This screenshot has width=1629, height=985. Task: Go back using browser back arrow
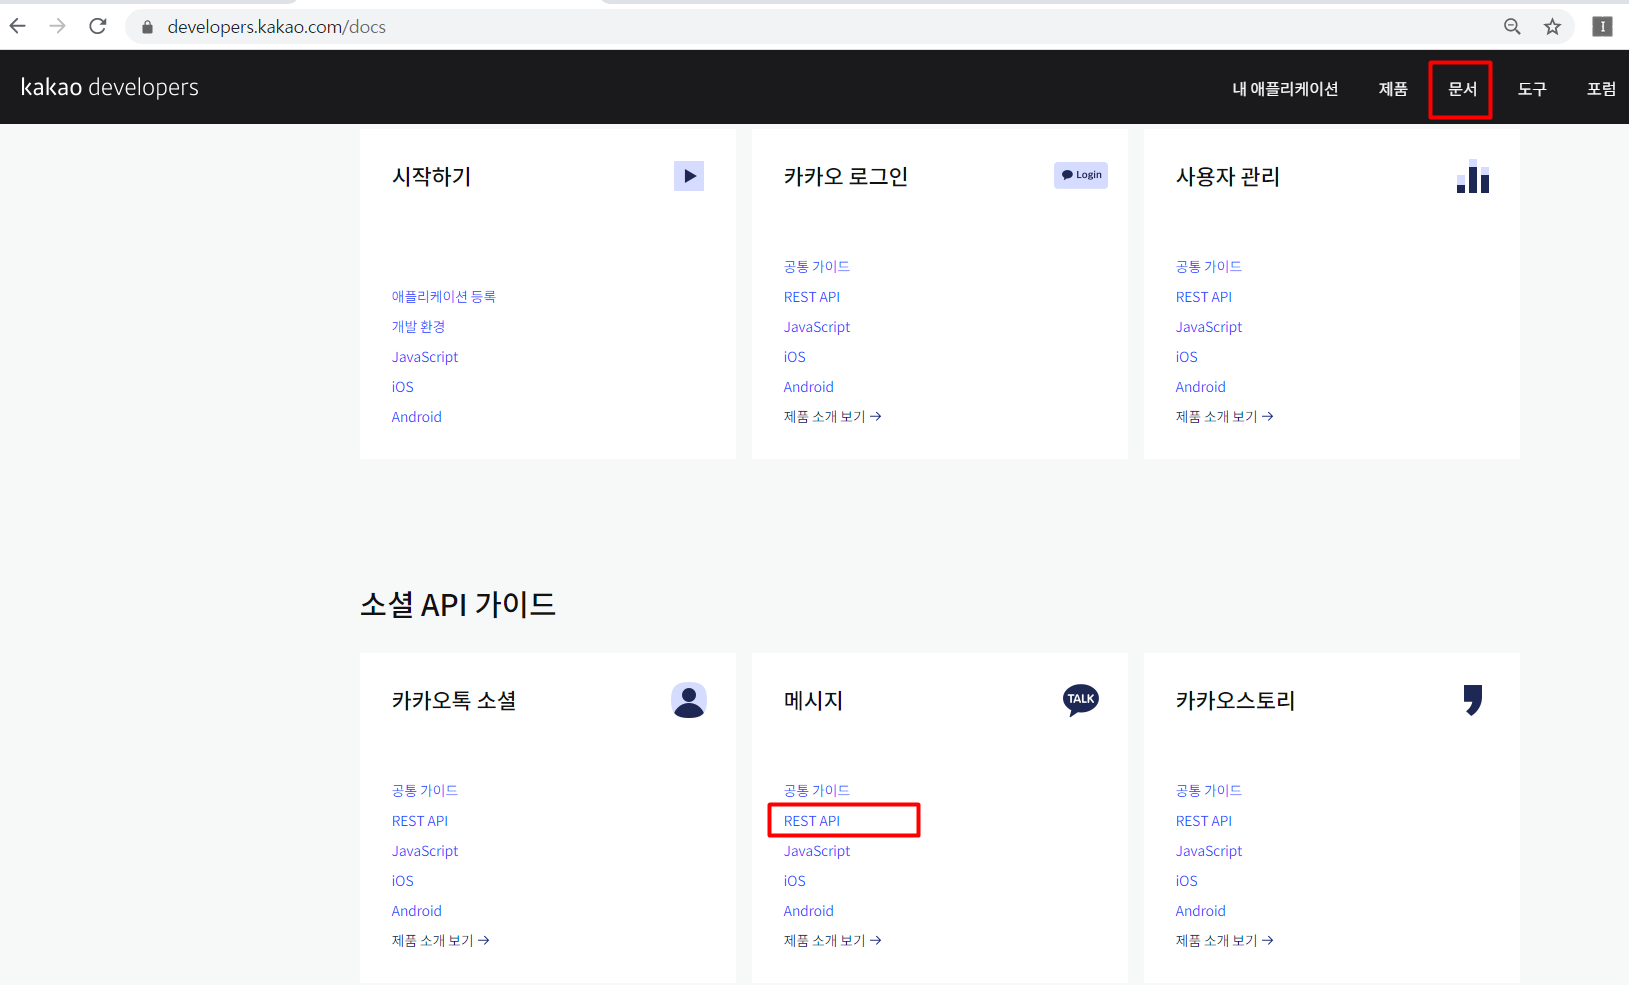18,26
